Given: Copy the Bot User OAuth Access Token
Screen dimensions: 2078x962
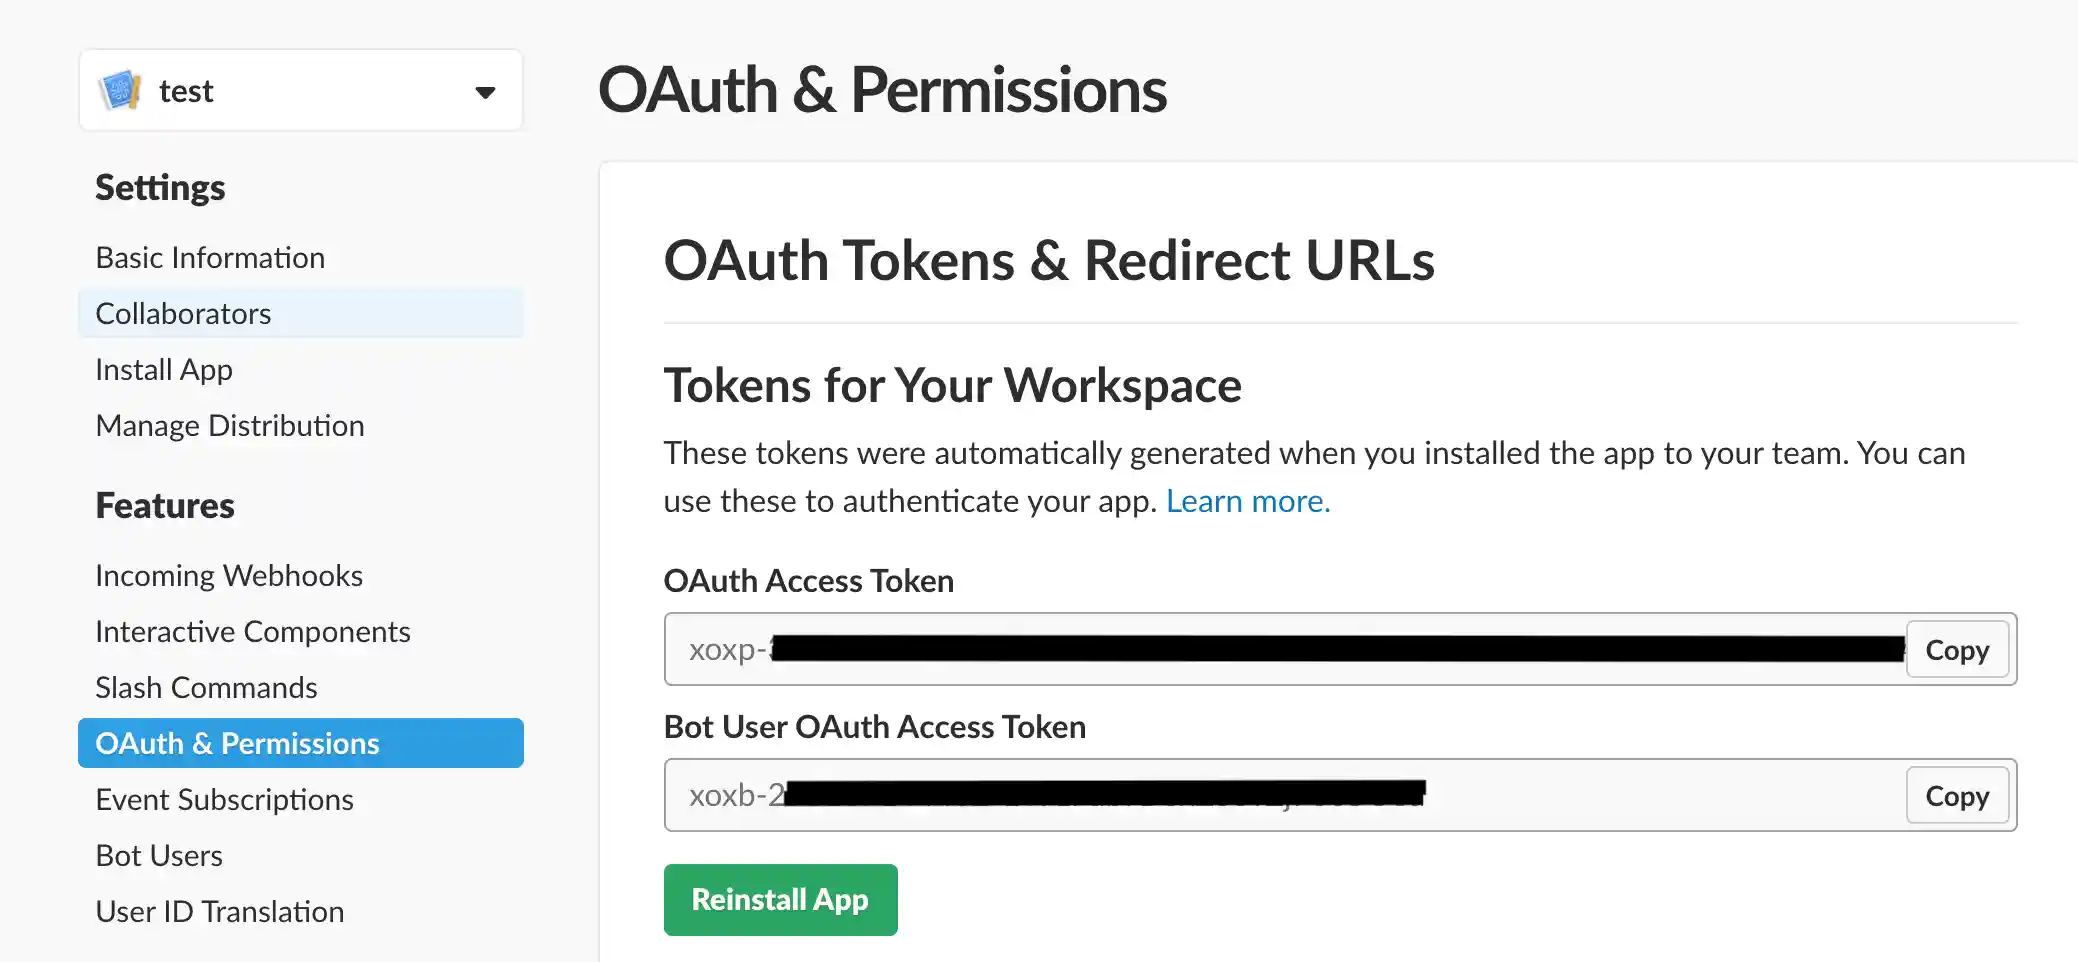Looking at the screenshot, I should tap(1957, 796).
